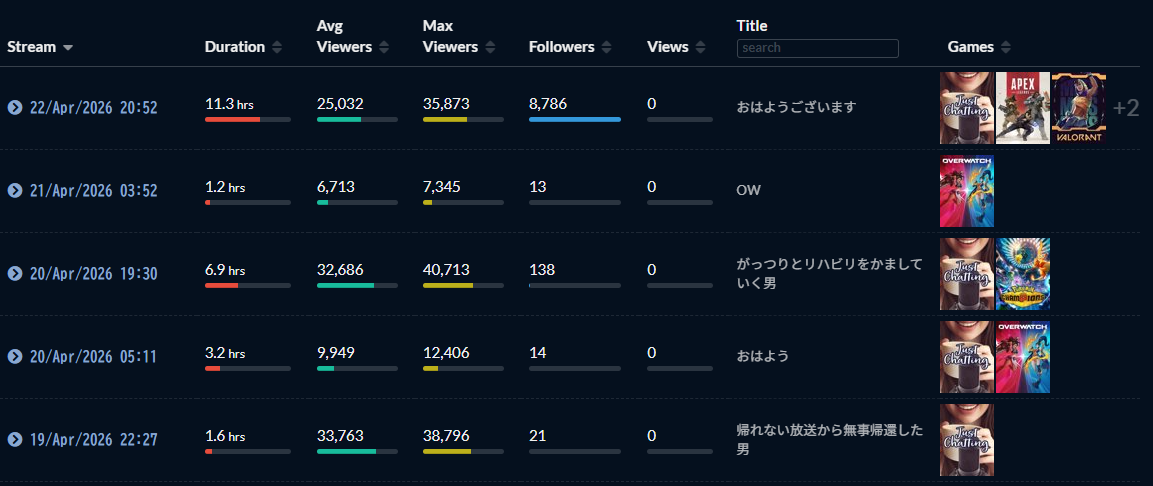
Task: Open the 20/Apr/2026 19:30 stream link
Action: (x=93, y=274)
